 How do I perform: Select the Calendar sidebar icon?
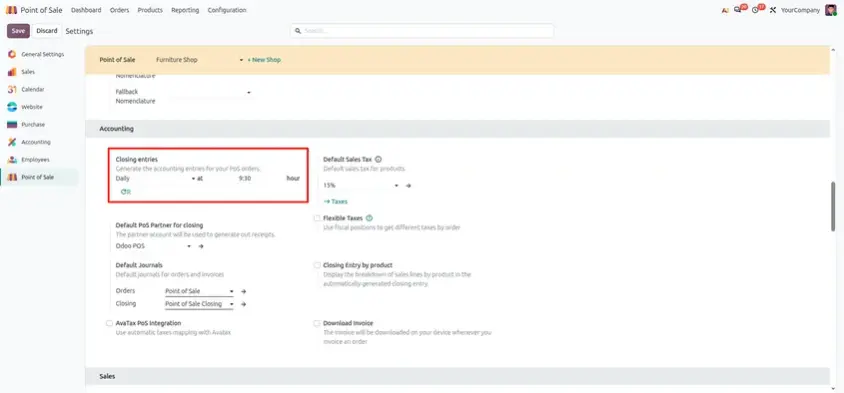tap(12, 89)
